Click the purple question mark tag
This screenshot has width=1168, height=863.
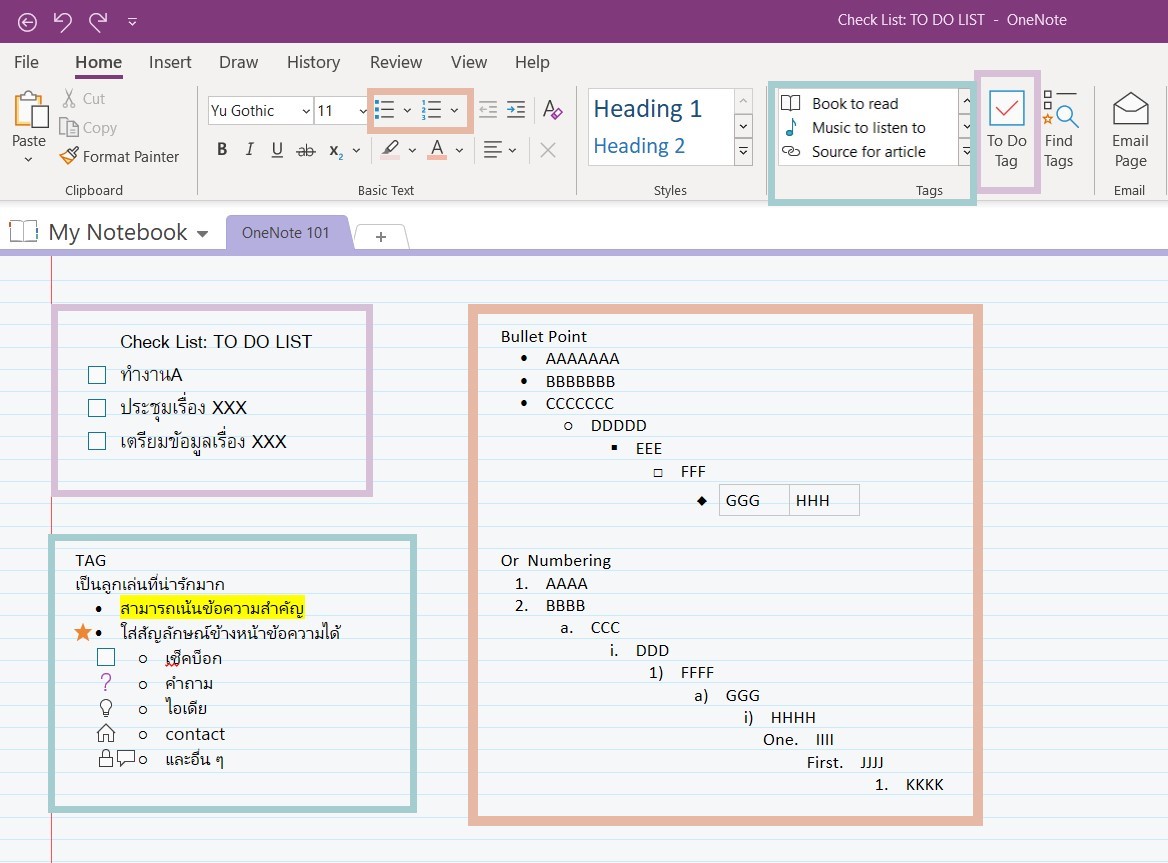click(x=106, y=682)
